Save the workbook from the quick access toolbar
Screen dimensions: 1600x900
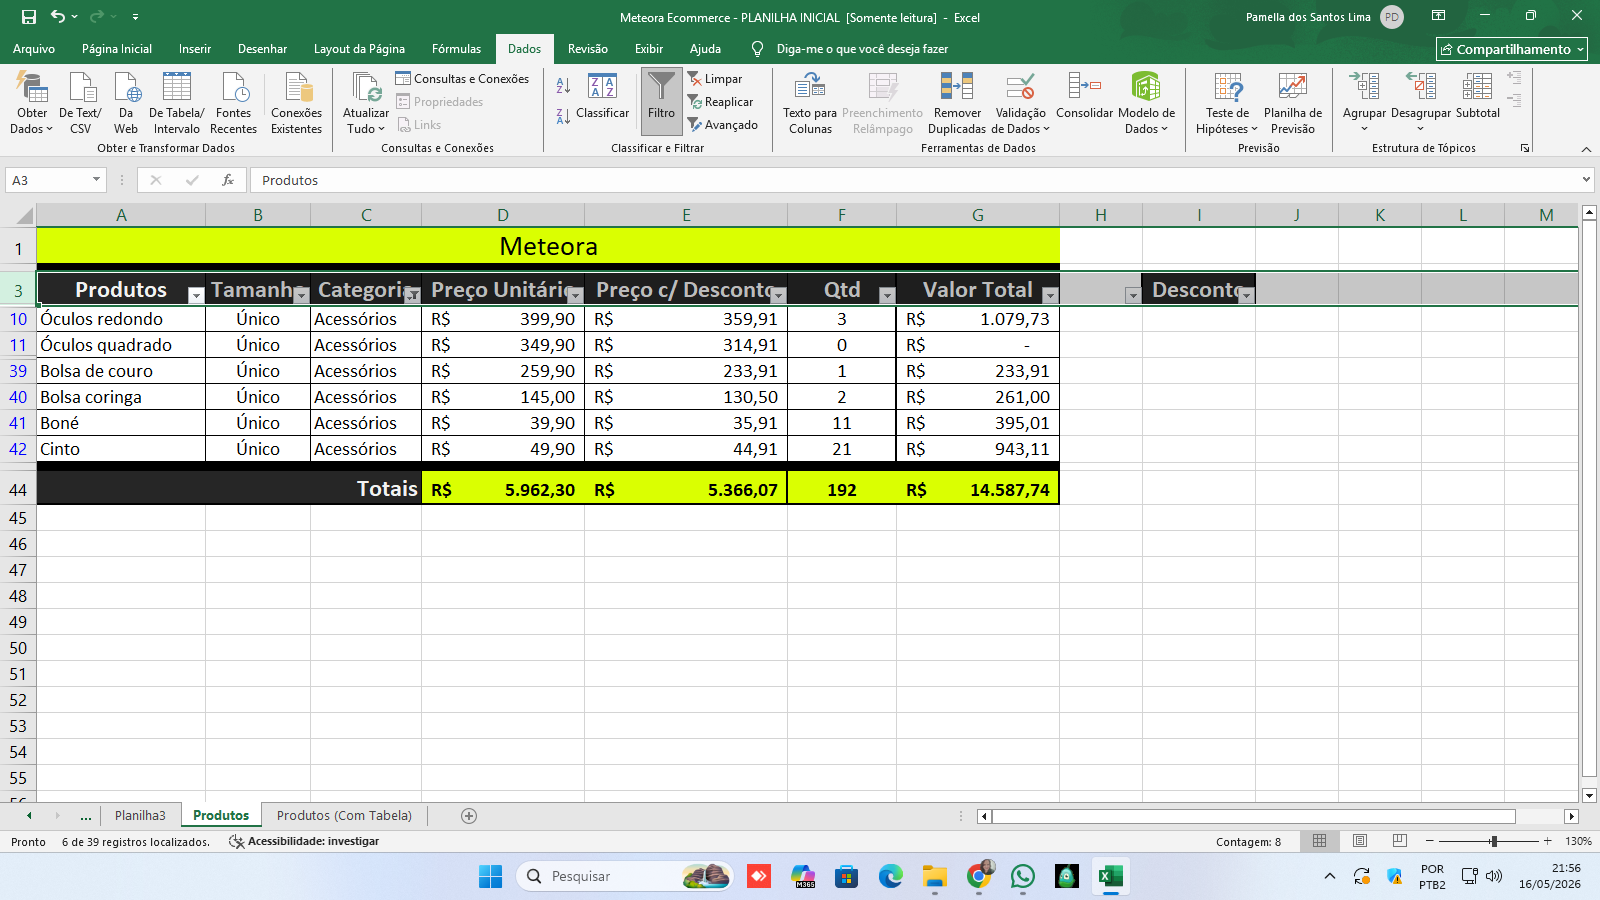click(x=29, y=17)
